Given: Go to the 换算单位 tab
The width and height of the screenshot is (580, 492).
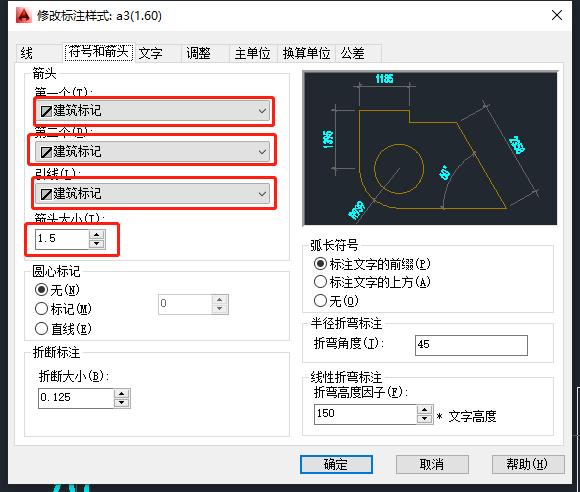Looking at the screenshot, I should (307, 53).
